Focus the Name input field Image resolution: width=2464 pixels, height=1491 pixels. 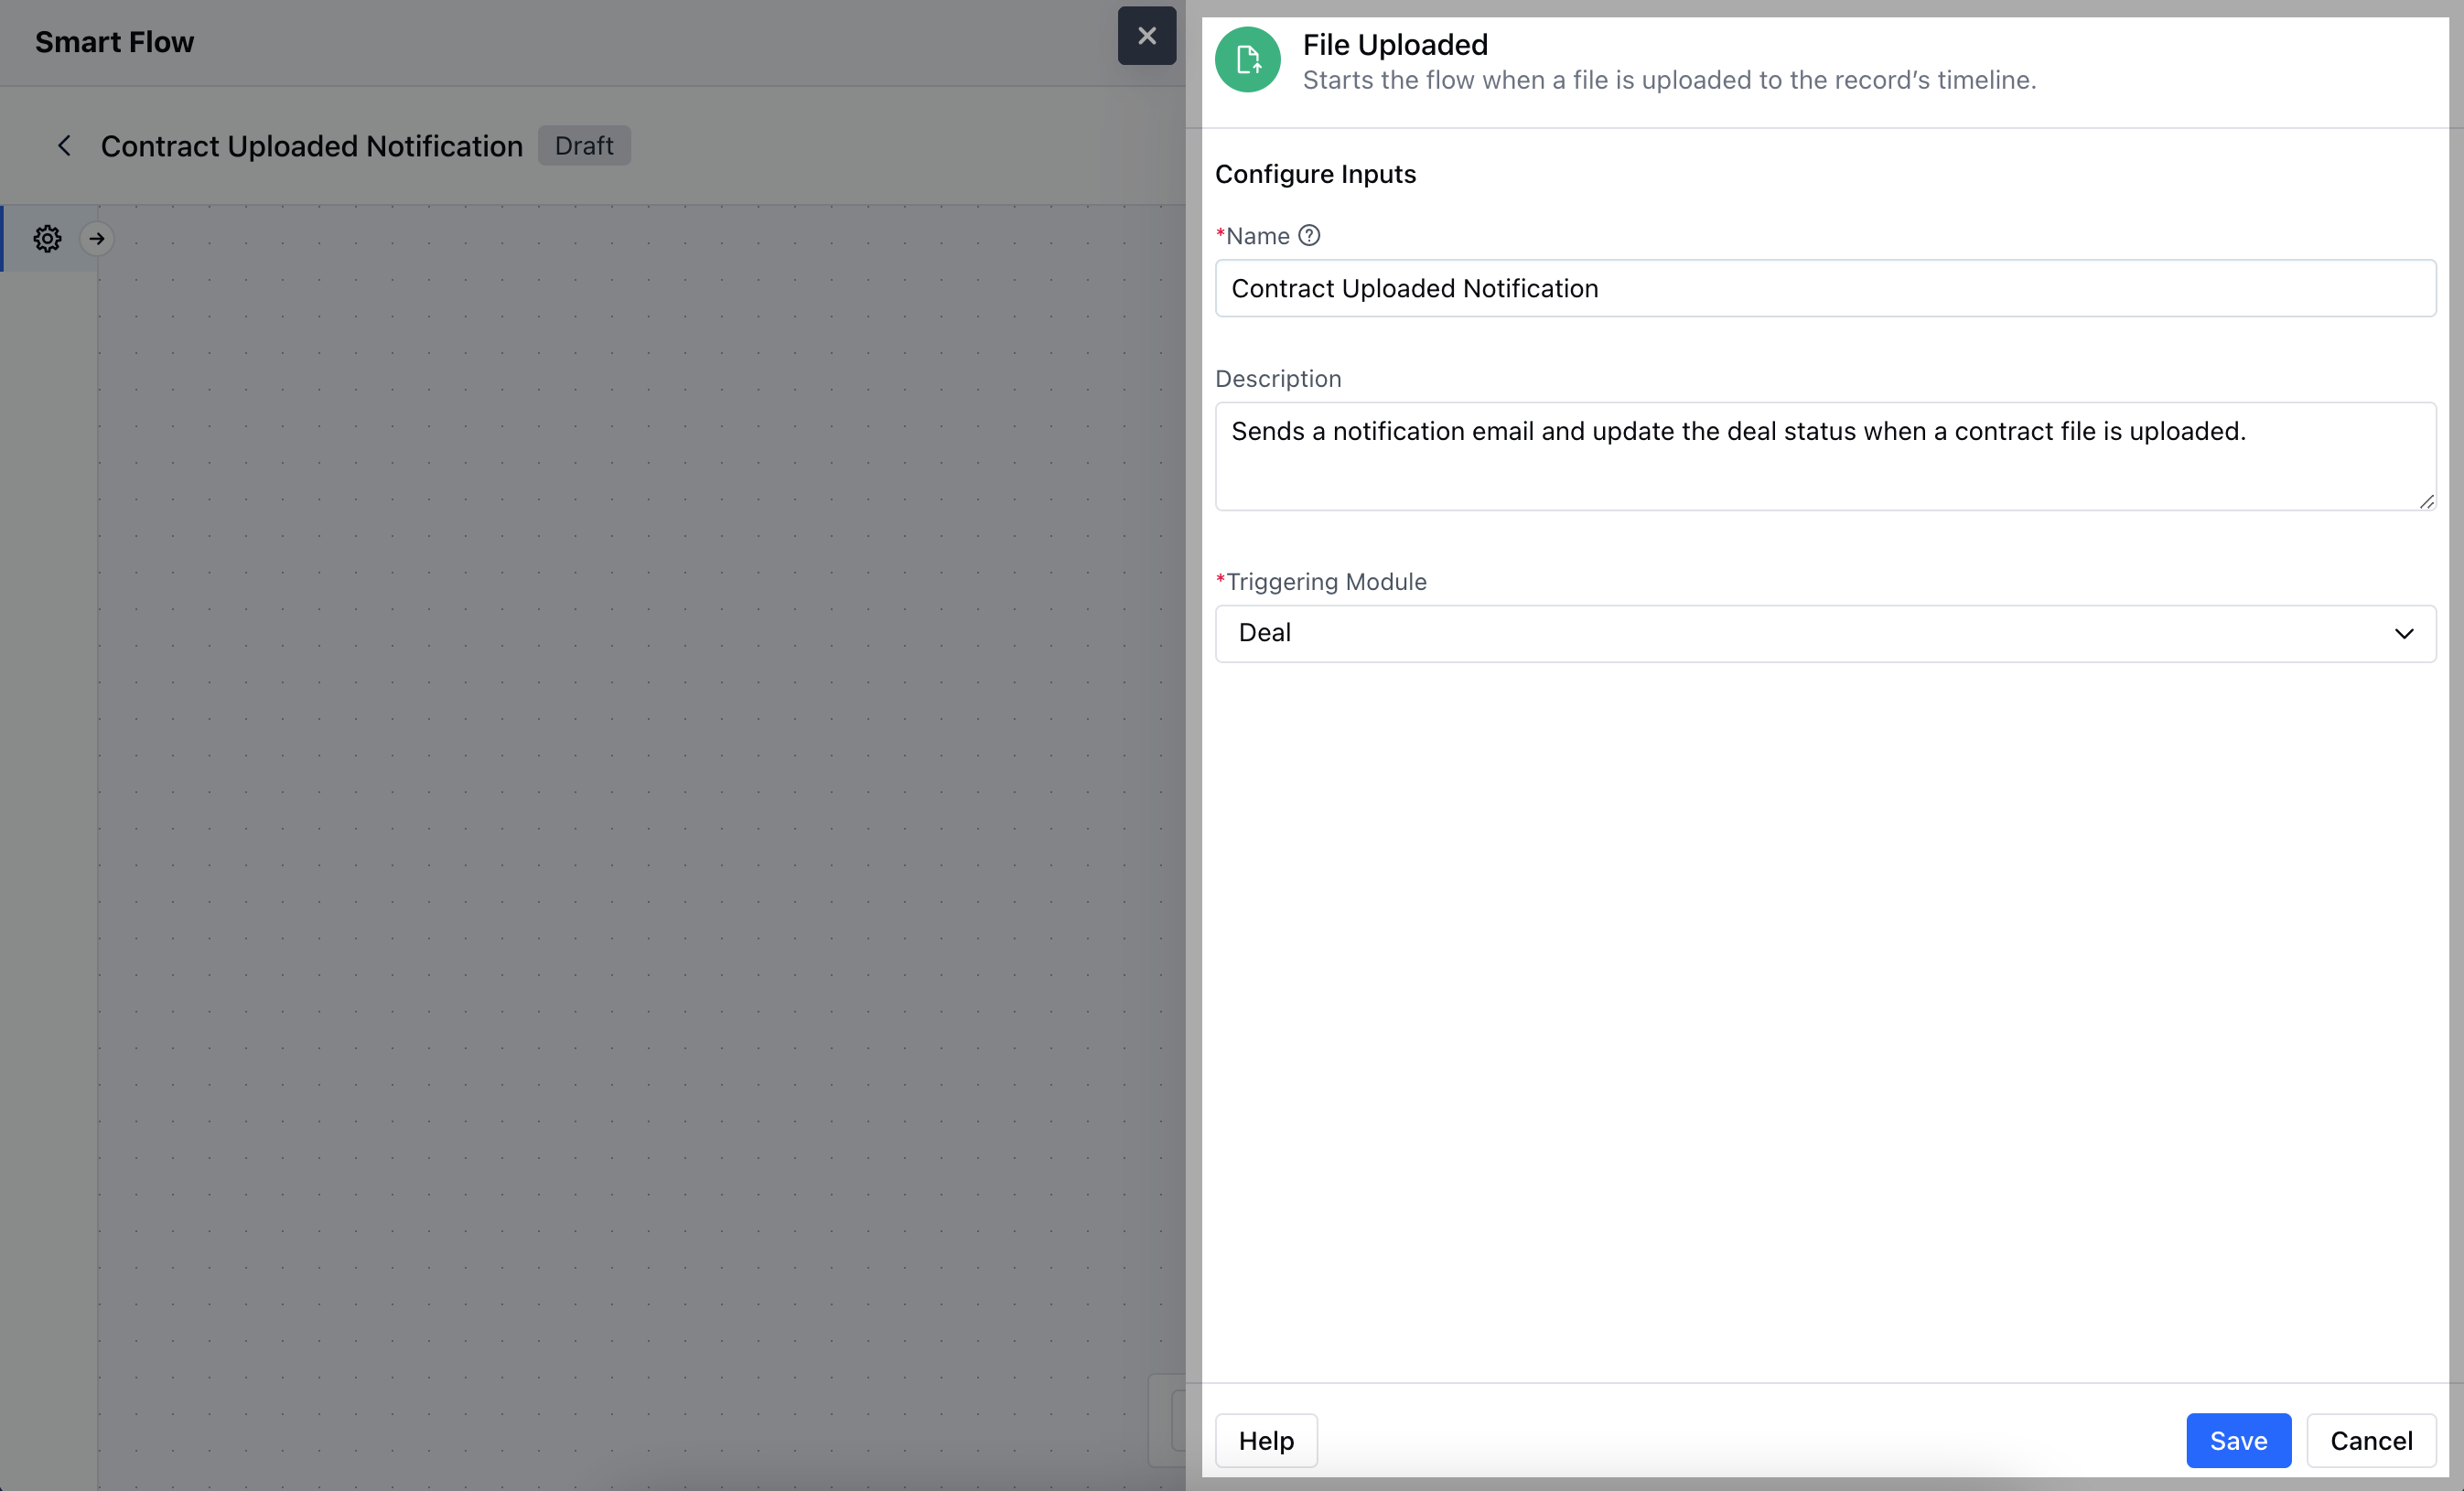click(x=1824, y=288)
